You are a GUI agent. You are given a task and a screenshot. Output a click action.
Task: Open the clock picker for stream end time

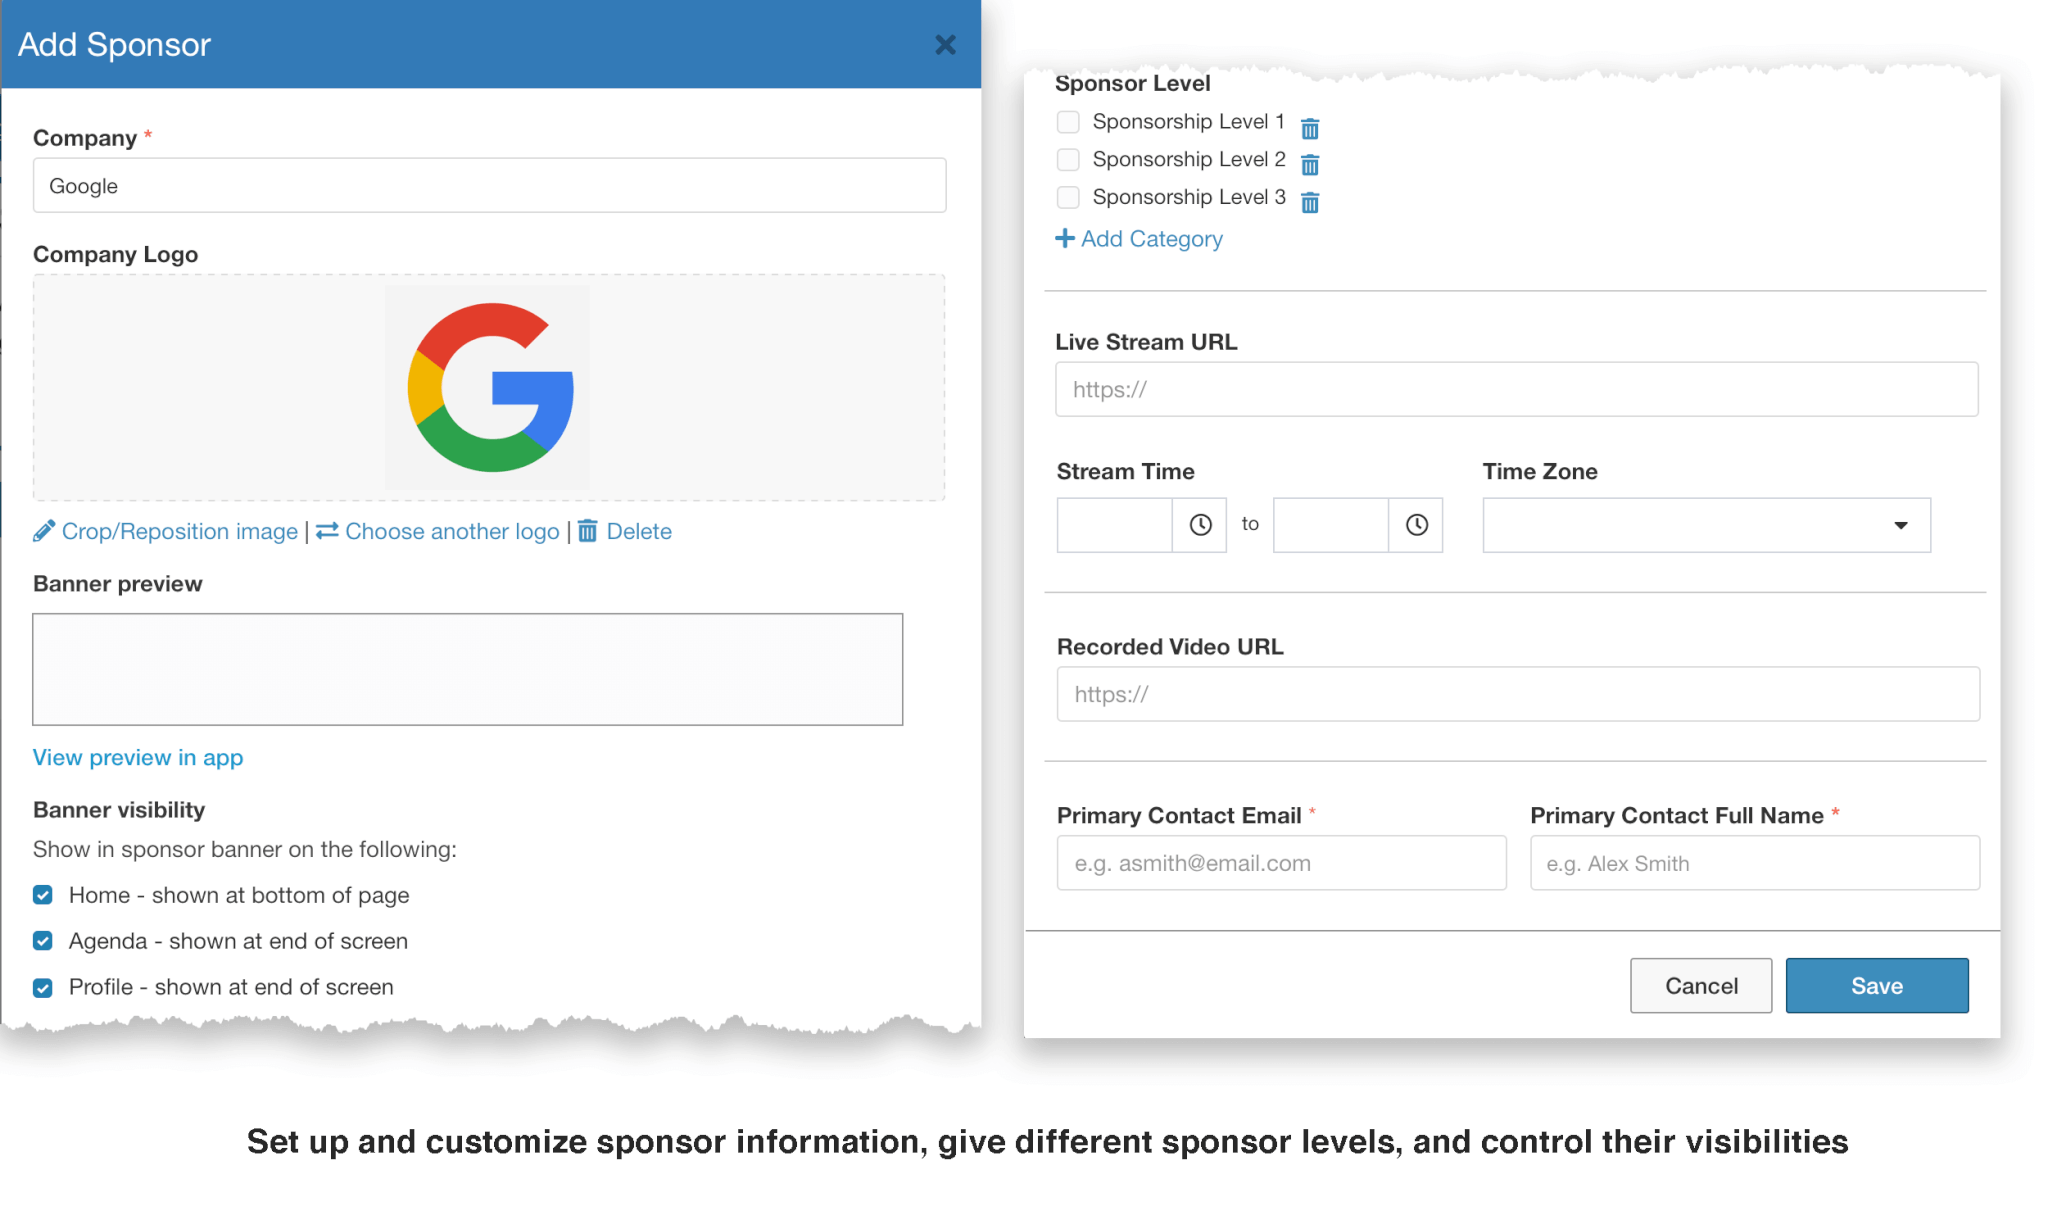[1416, 524]
